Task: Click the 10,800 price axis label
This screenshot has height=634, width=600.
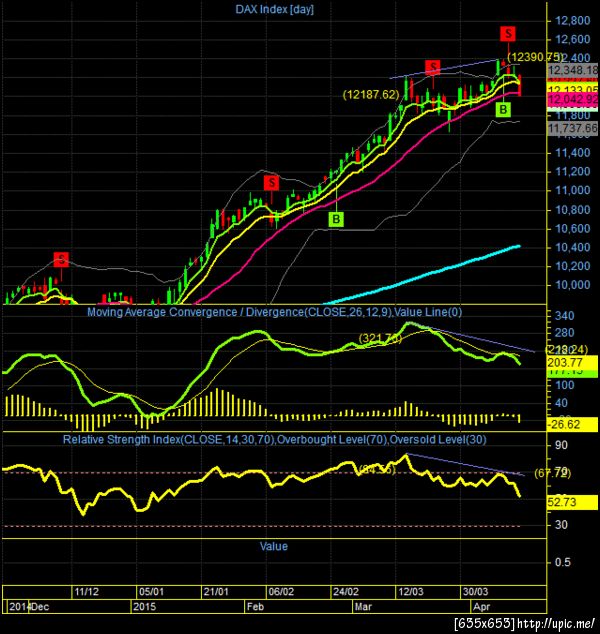Action: (573, 210)
